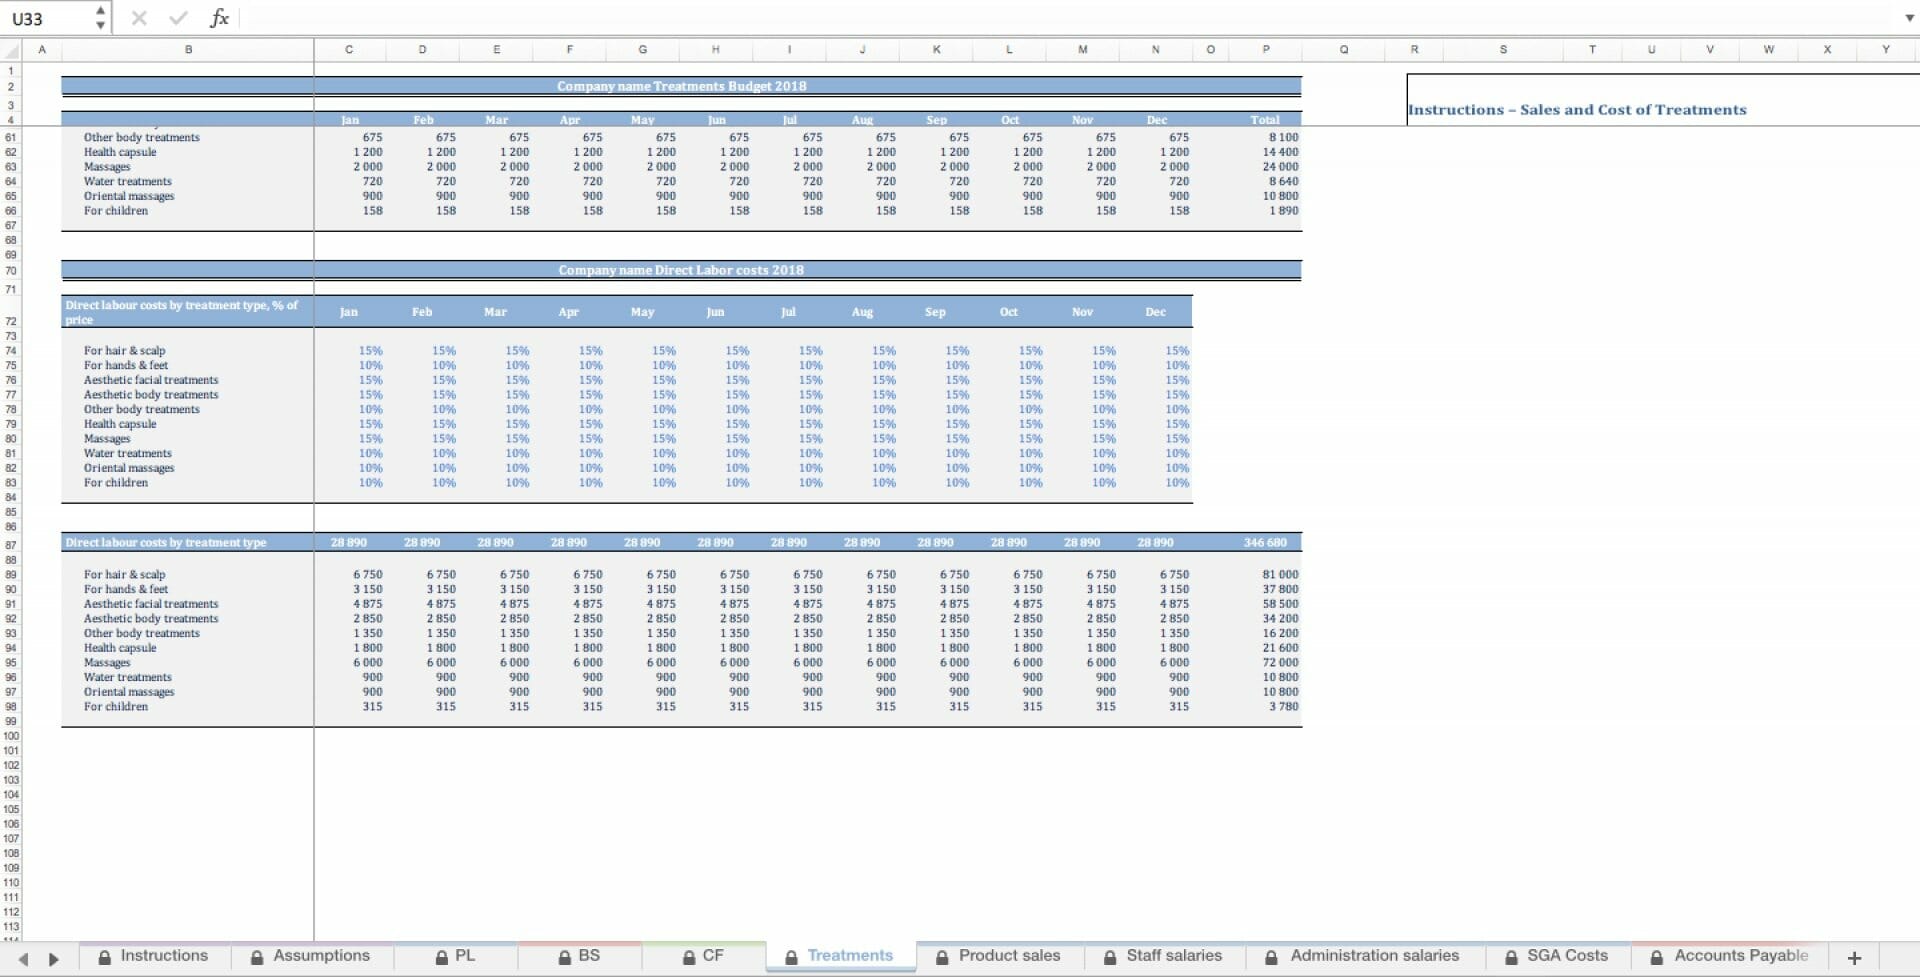The height and width of the screenshot is (977, 1920).
Task: Select column S header
Action: point(1503,49)
